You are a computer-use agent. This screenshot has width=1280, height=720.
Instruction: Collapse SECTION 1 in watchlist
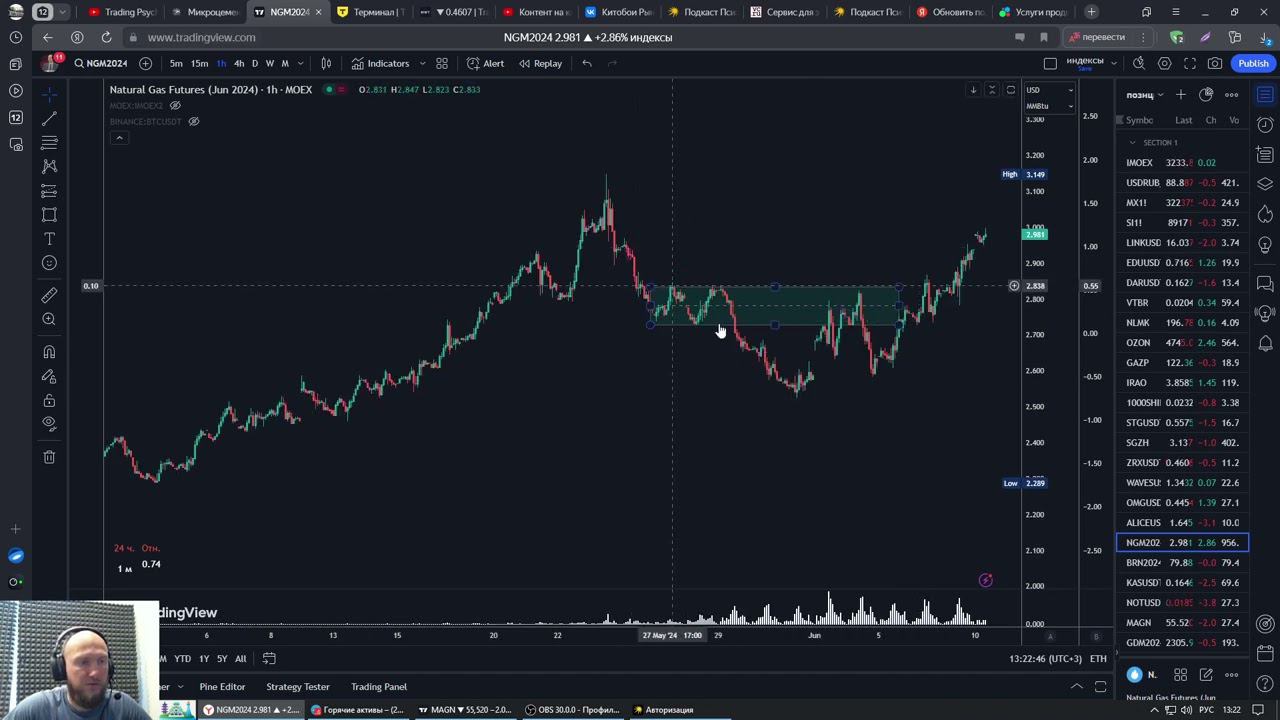click(x=1132, y=142)
